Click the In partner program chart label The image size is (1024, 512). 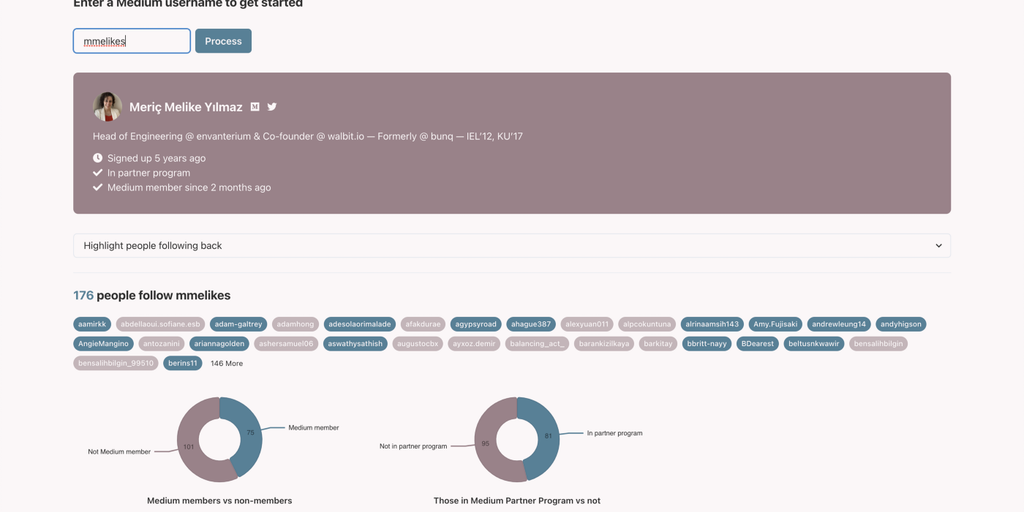tap(615, 433)
